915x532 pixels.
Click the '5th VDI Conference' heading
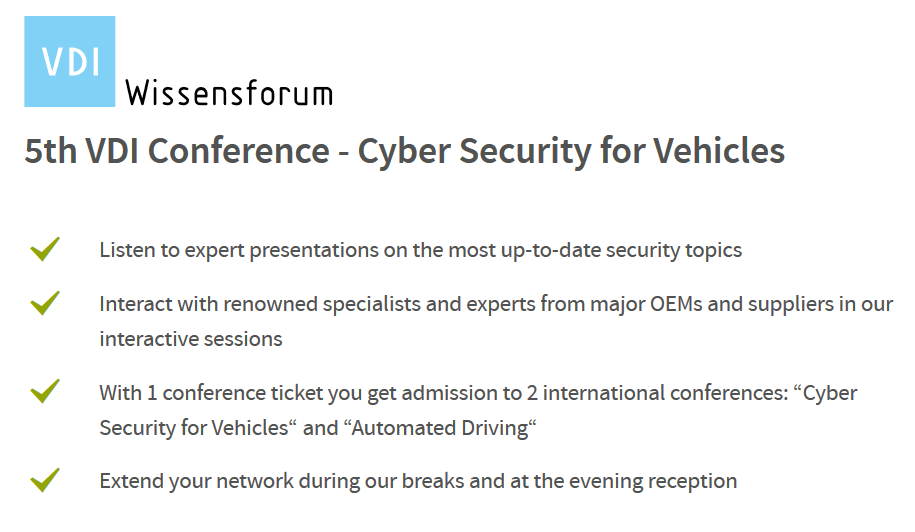tap(404, 151)
